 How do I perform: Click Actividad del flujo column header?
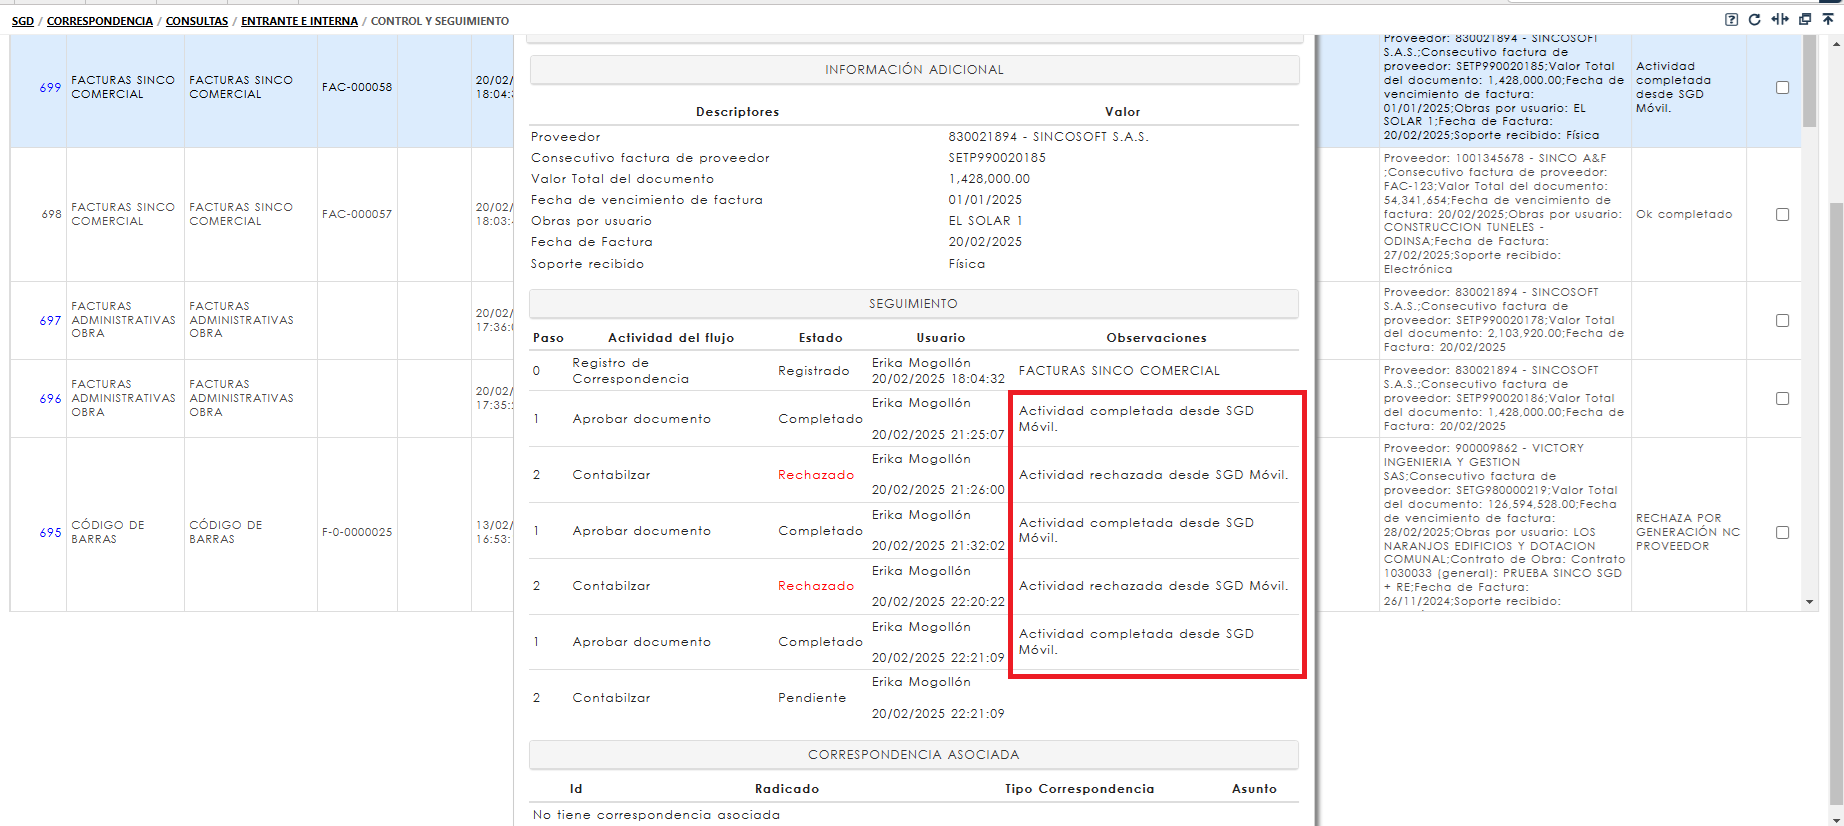[x=671, y=338]
